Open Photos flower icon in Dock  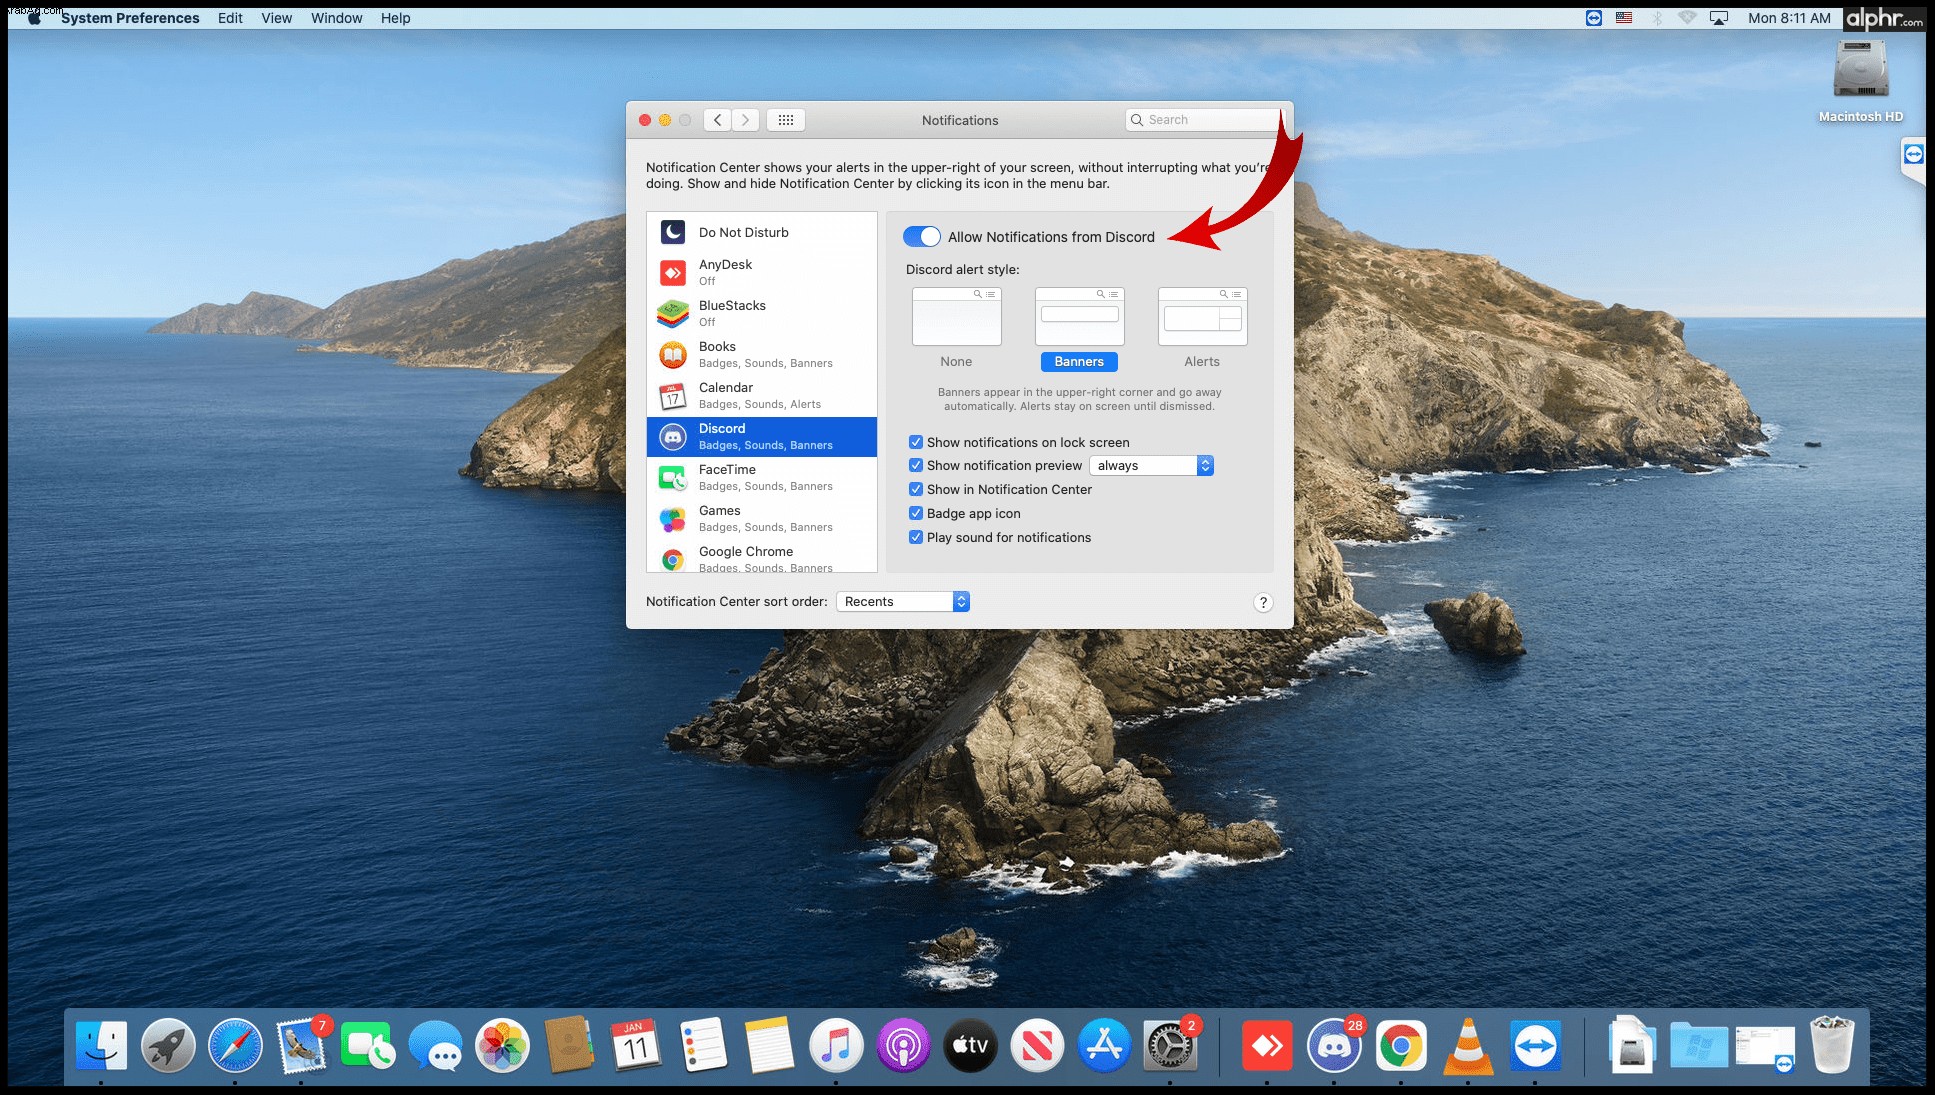[502, 1046]
